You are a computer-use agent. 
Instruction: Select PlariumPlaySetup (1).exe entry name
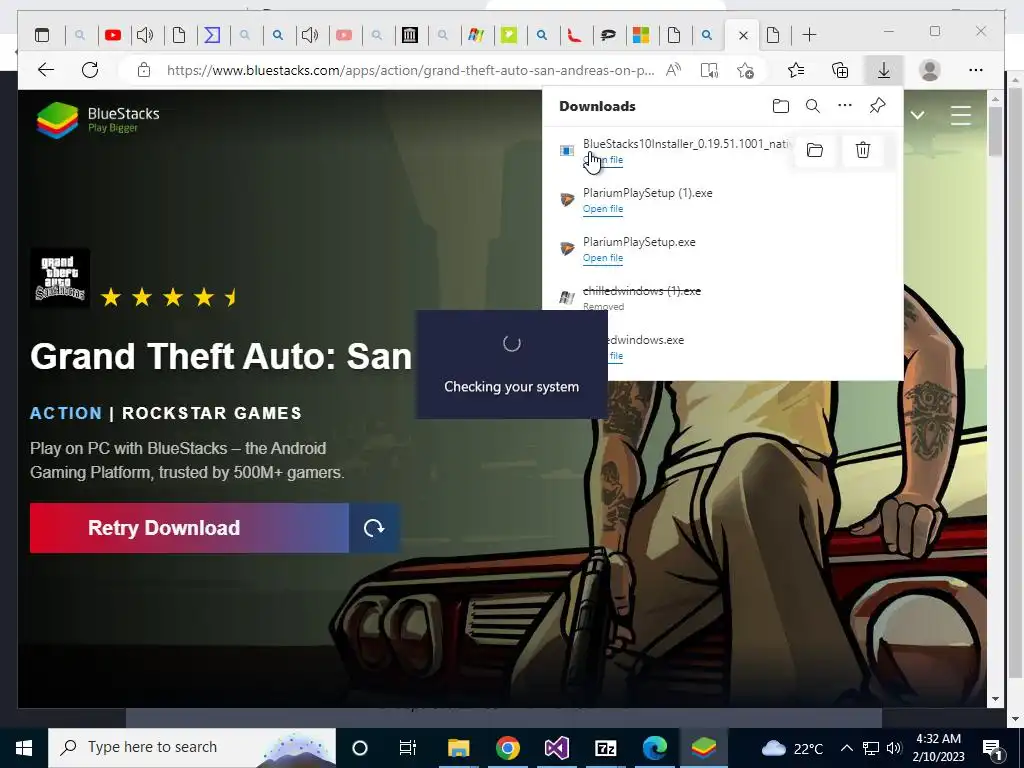648,193
